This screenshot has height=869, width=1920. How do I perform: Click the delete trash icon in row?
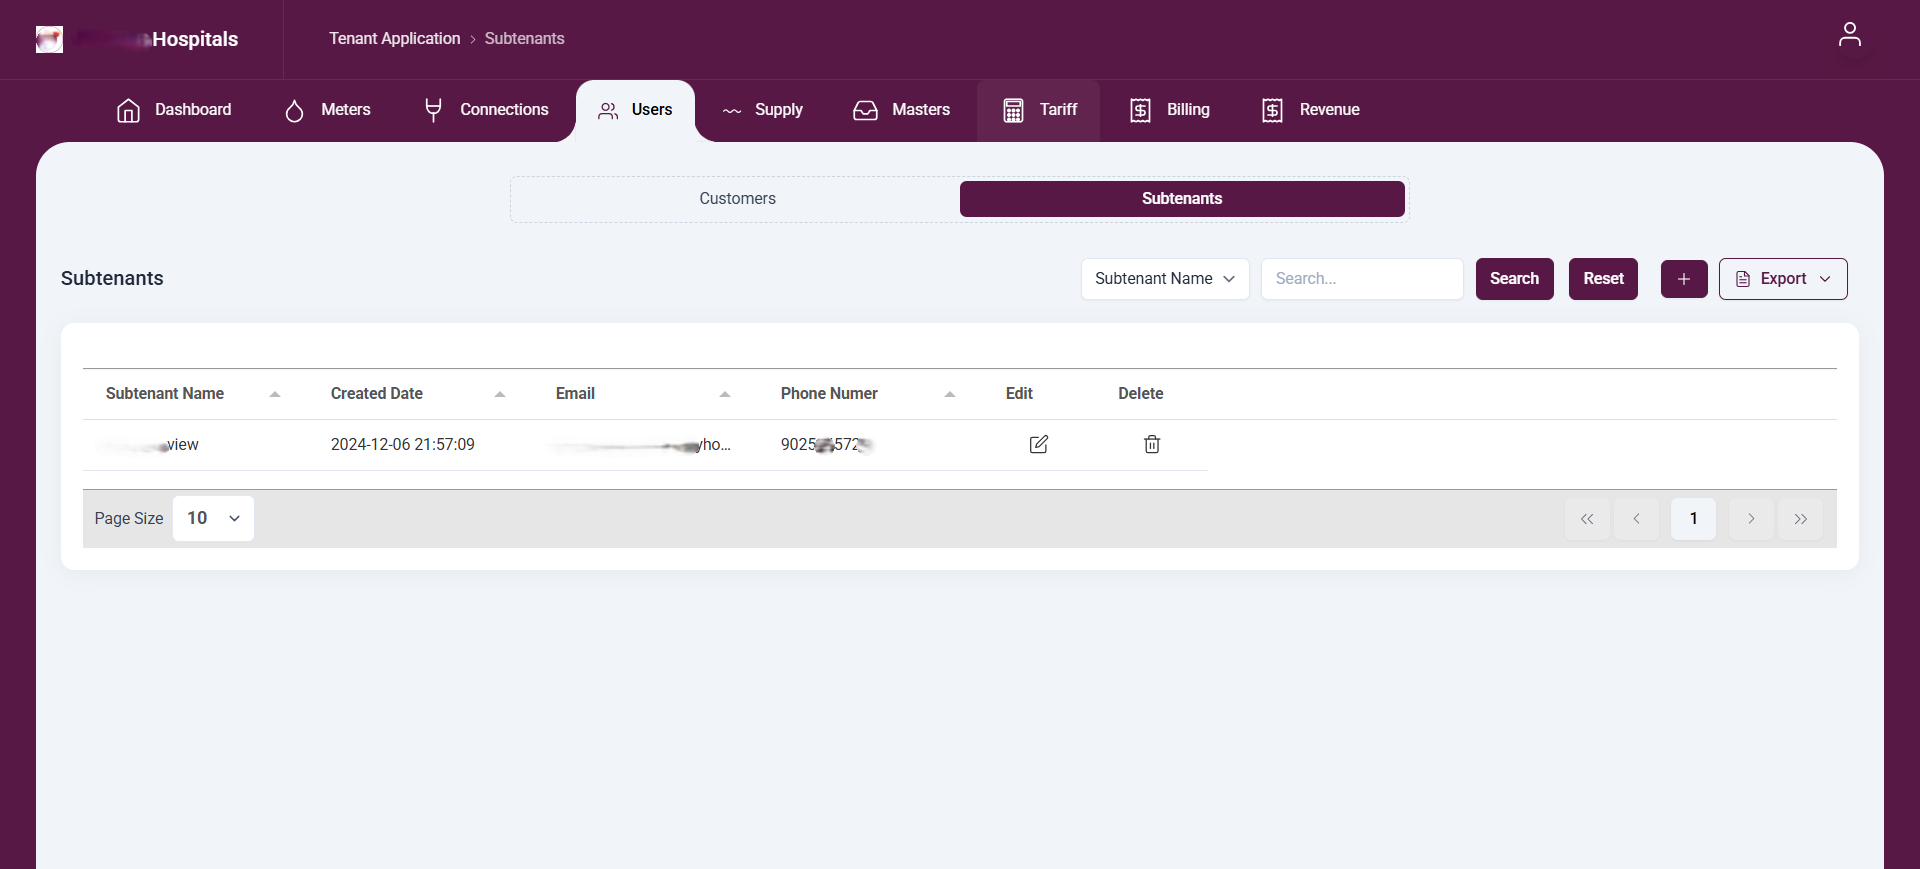1151,444
